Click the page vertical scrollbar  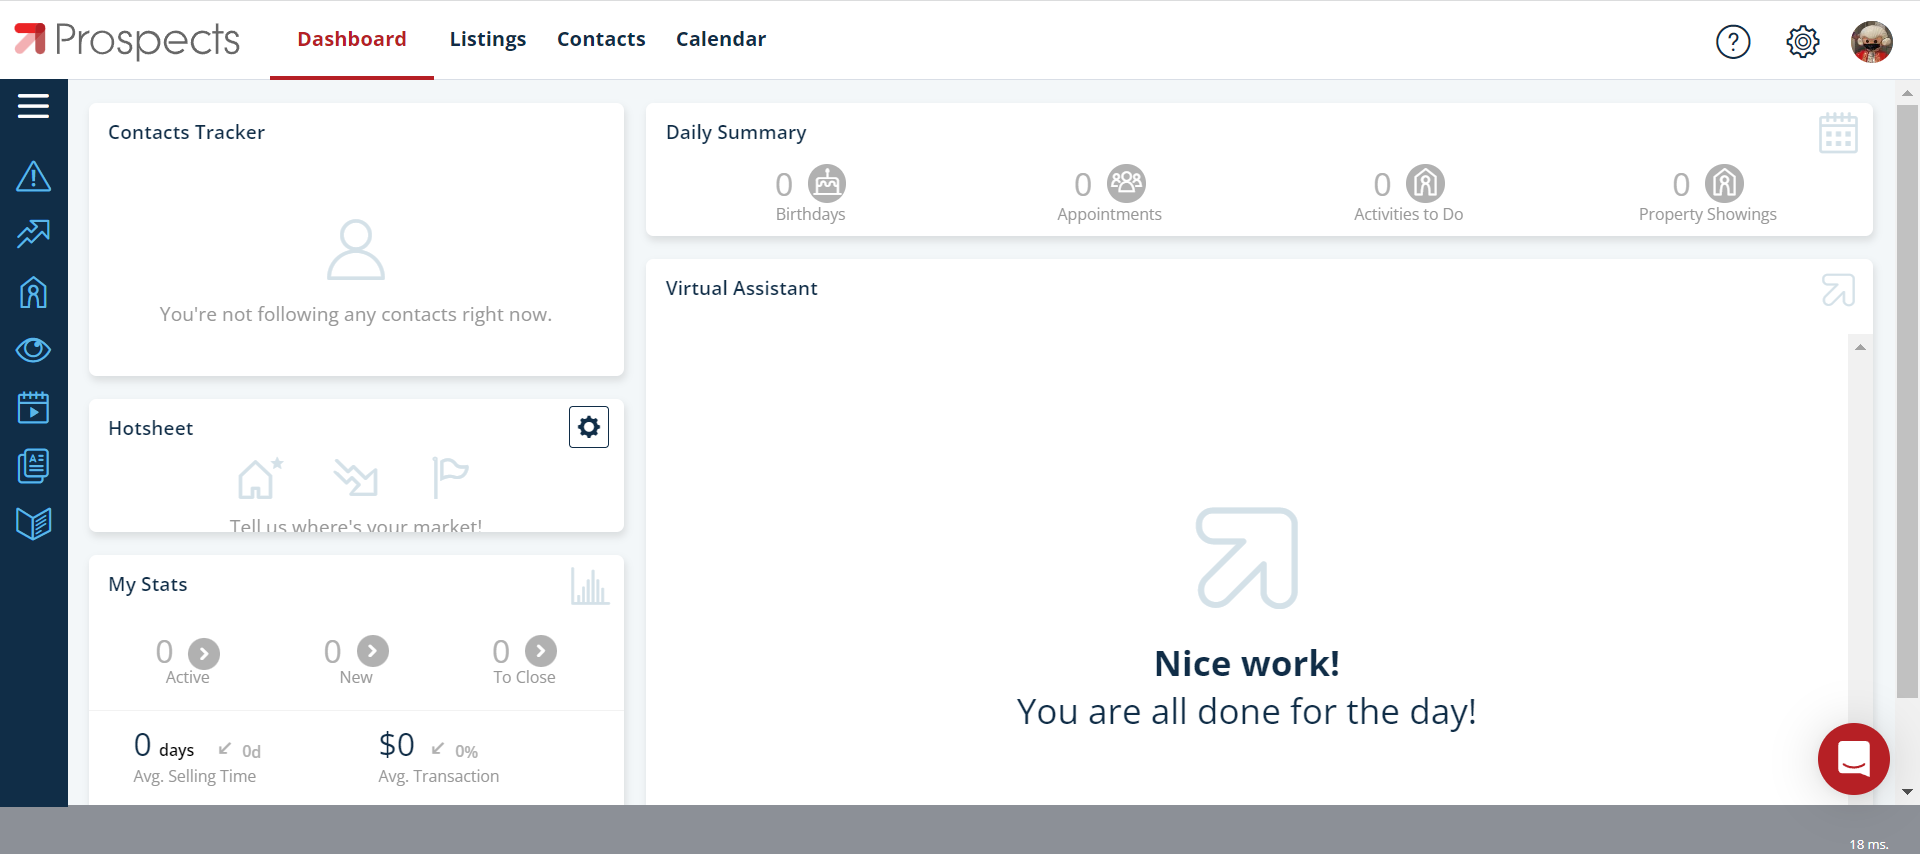tap(1907, 400)
